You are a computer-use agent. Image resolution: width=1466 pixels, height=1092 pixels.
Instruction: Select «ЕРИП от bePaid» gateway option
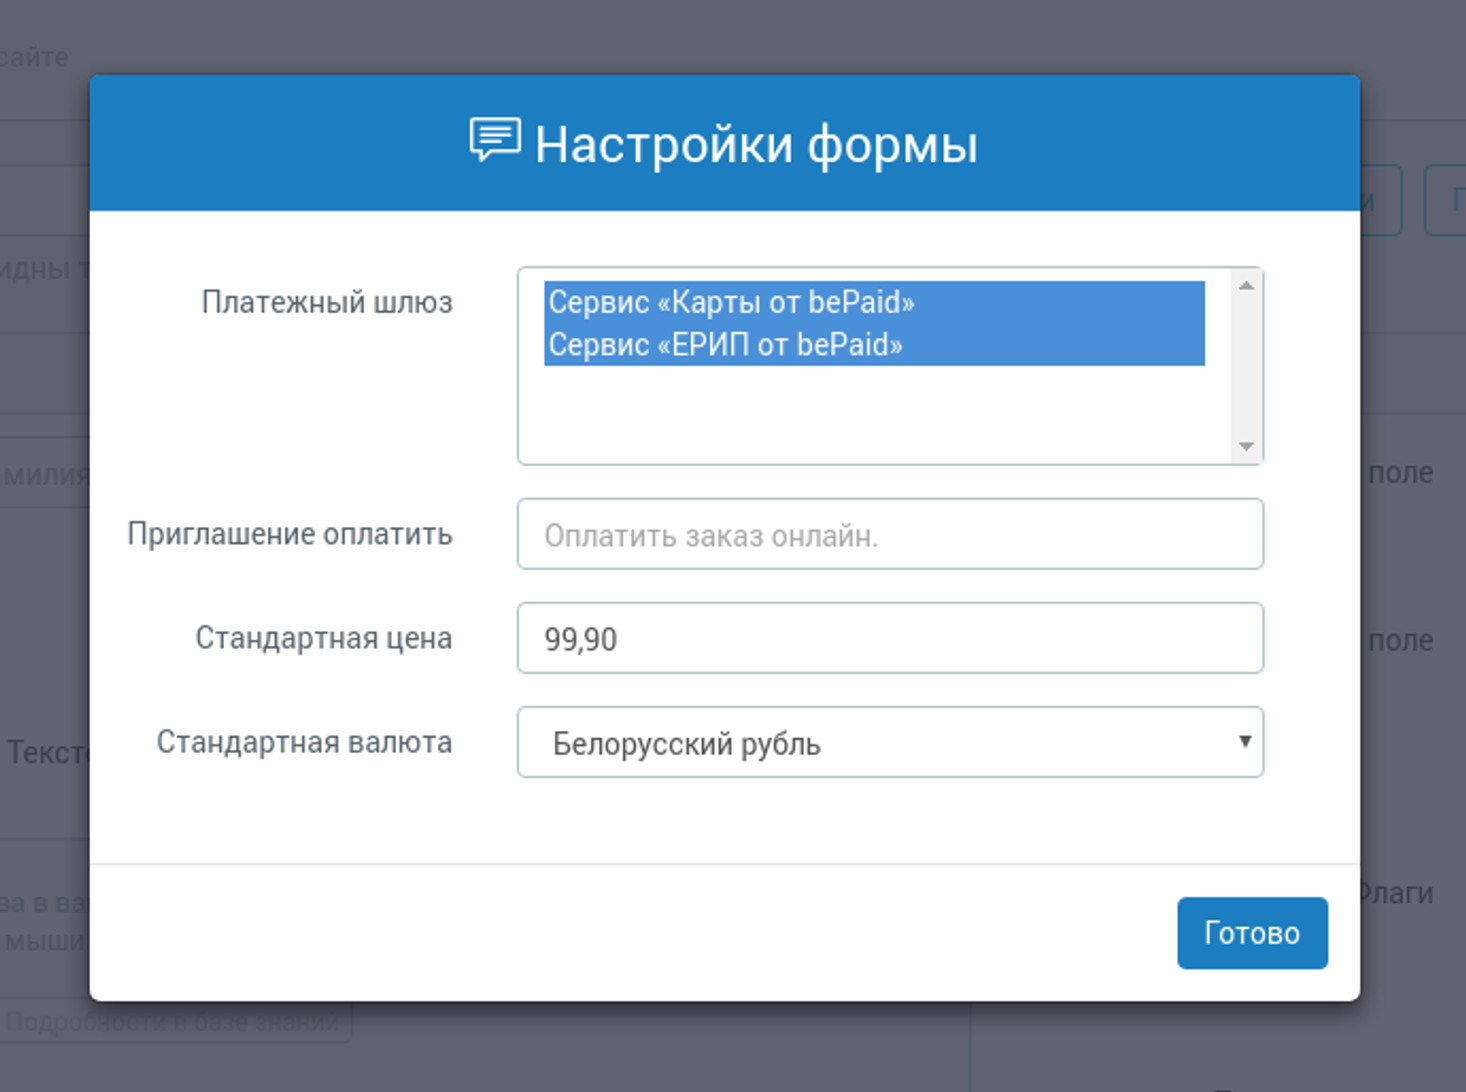874,345
